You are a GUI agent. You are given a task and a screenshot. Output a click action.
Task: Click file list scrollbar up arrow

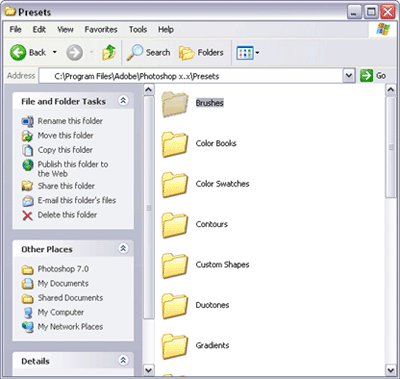pyautogui.click(x=390, y=90)
